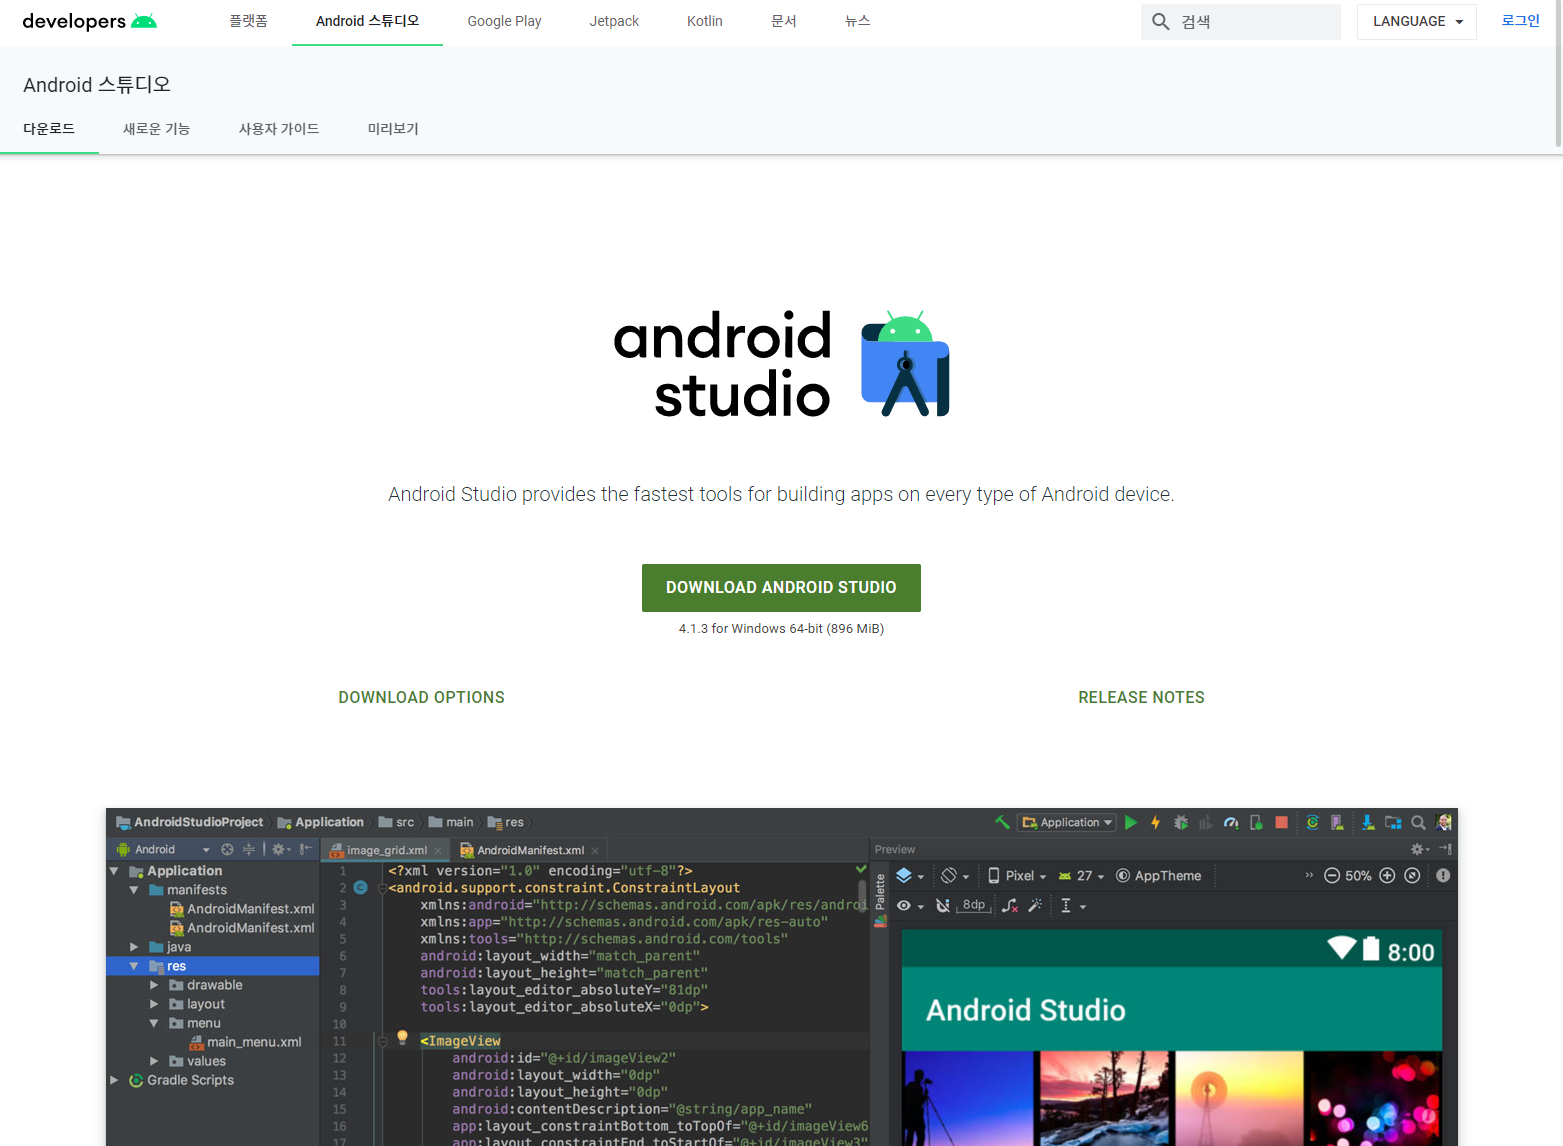The width and height of the screenshot is (1563, 1146).
Task: Click the user avatar icon in IDE toolbar
Action: pyautogui.click(x=1444, y=822)
